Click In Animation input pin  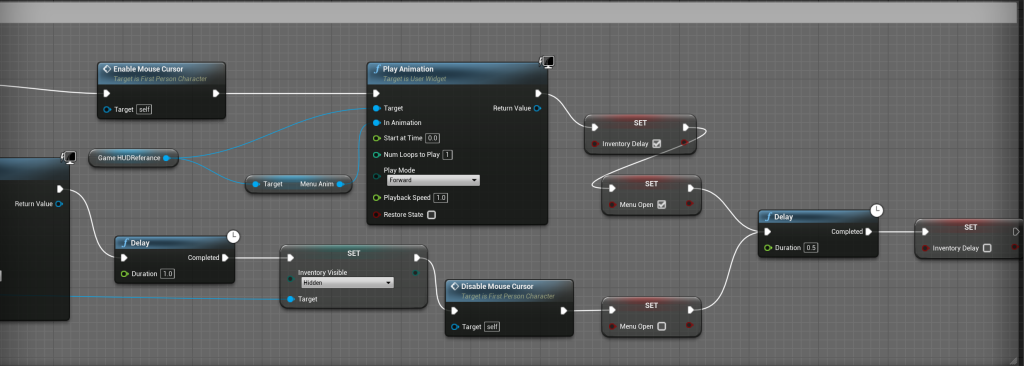376,123
